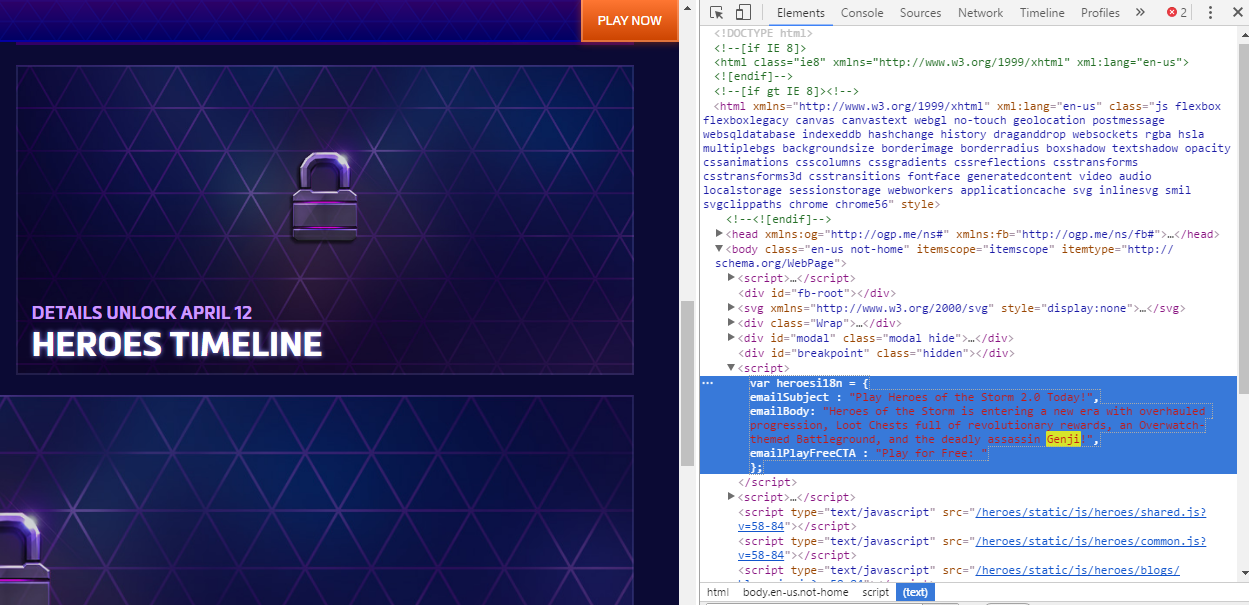Select script in the breadcrumb bar
The height and width of the screenshot is (605, 1249).
[x=876, y=592]
